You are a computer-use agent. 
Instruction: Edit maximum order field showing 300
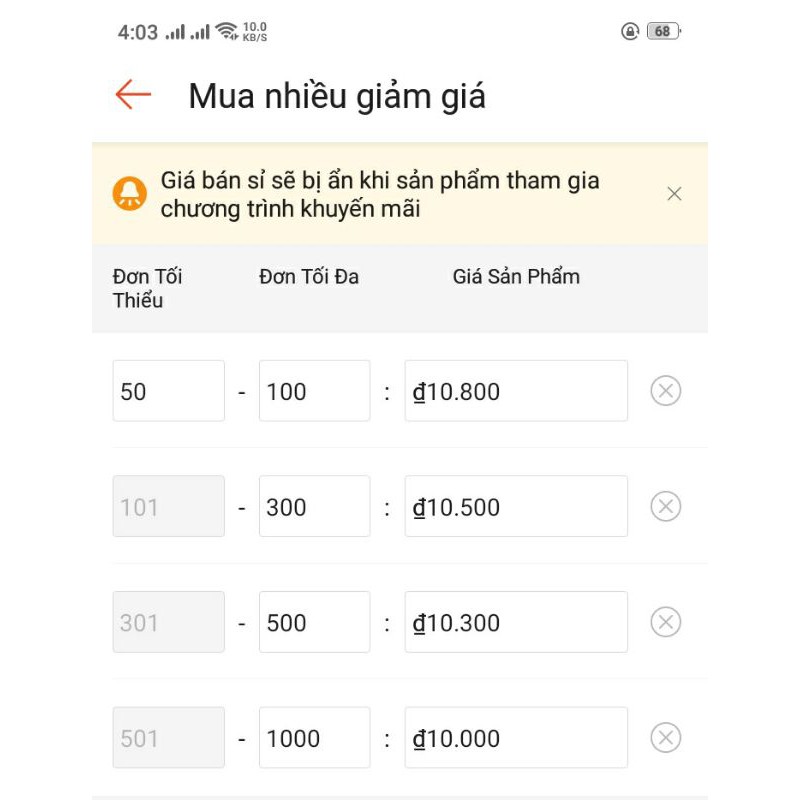(x=314, y=507)
